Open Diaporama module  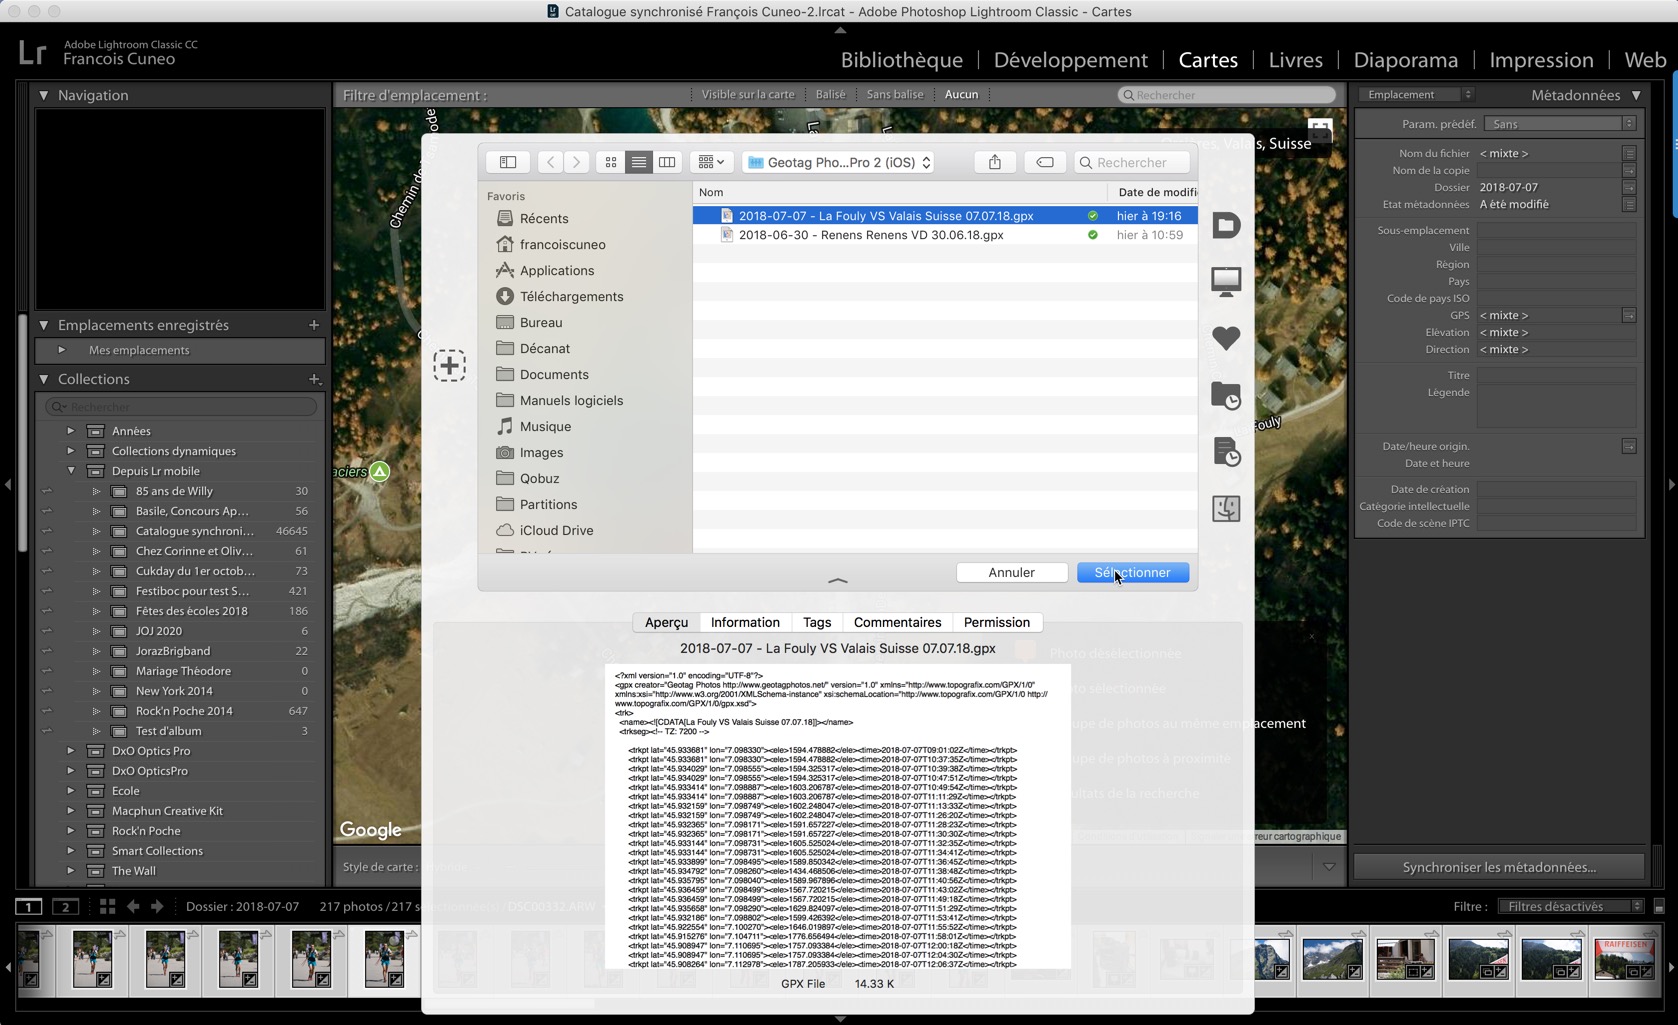[1405, 60]
